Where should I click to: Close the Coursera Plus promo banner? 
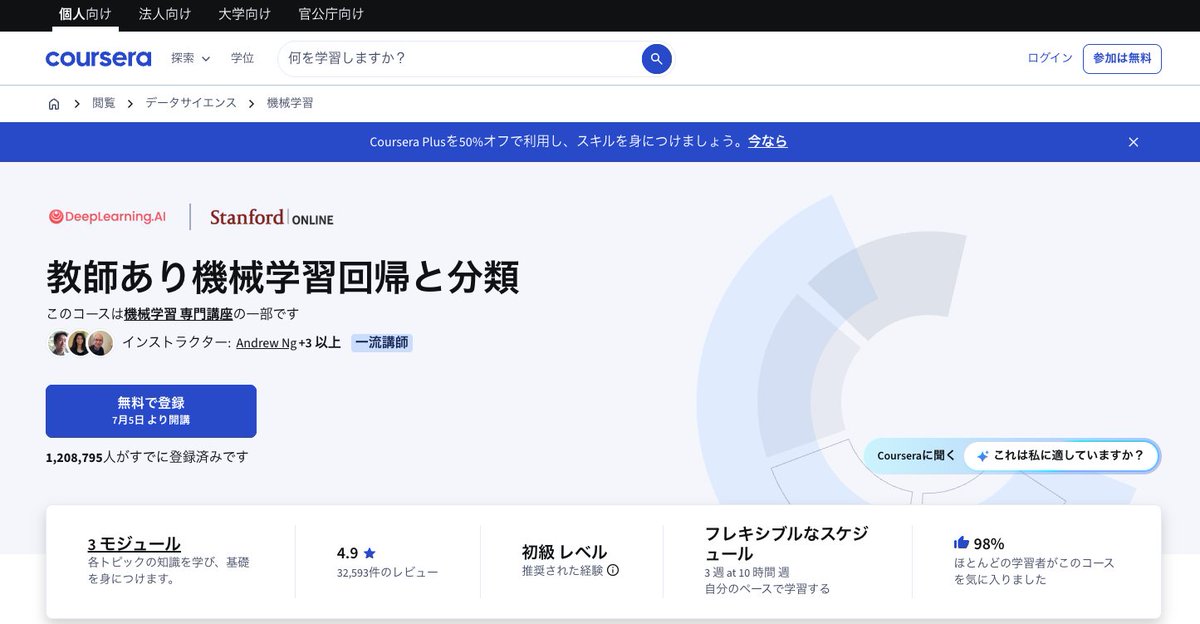(1133, 142)
